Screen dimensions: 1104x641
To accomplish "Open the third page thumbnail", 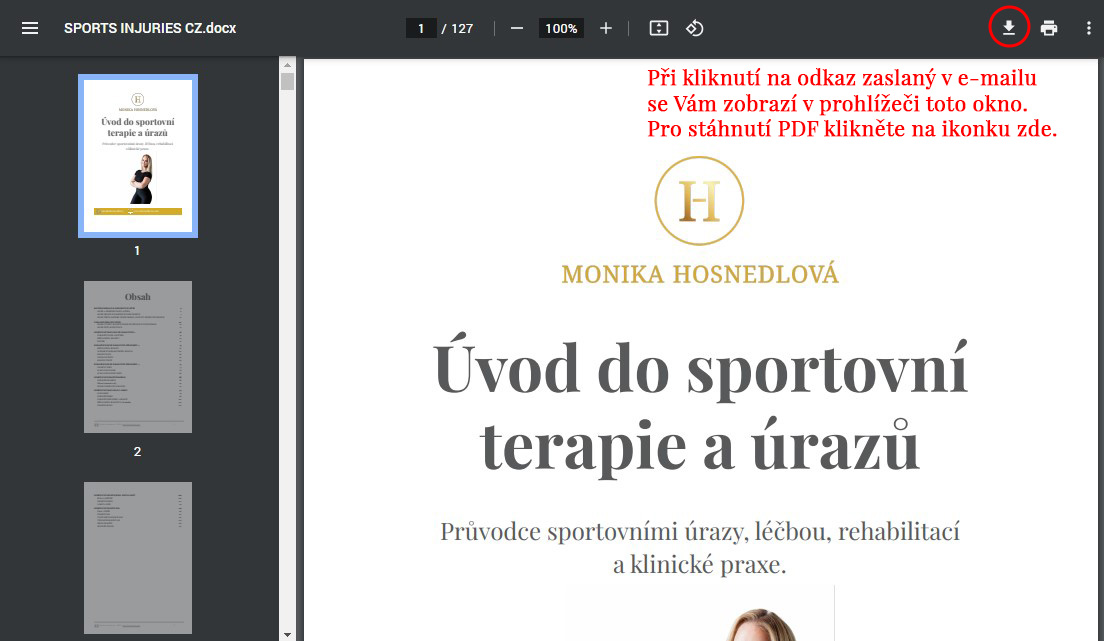I will click(x=138, y=558).
